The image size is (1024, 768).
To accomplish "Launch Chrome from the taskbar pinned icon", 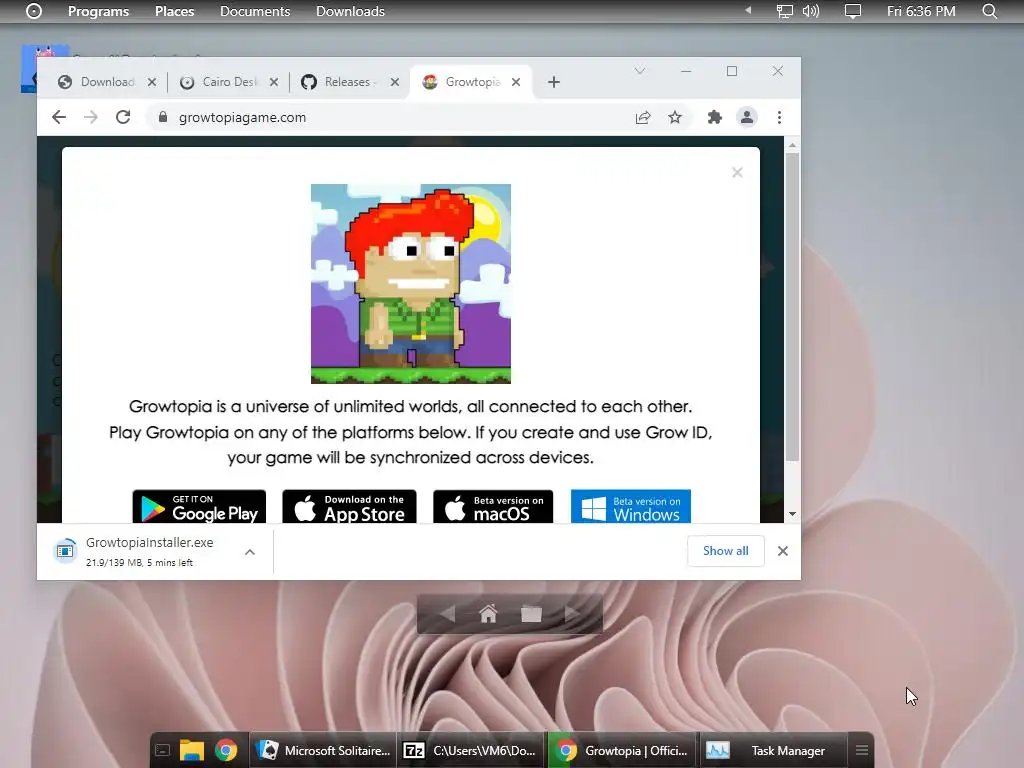I will pos(226,751).
